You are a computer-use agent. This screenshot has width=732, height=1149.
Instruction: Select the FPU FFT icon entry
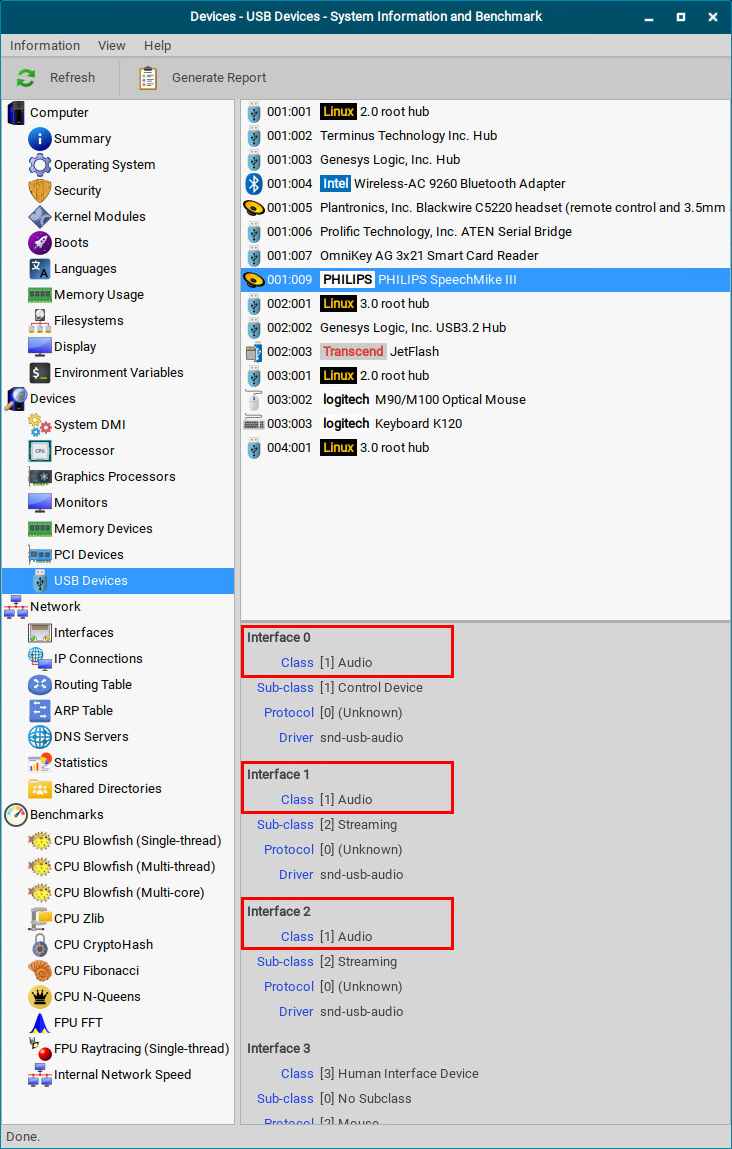click(x=40, y=1022)
